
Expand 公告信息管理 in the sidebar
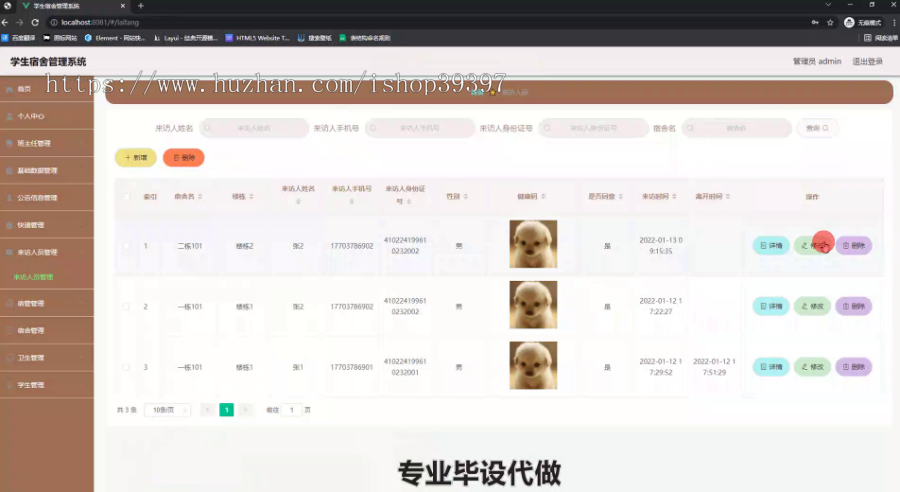(47, 197)
